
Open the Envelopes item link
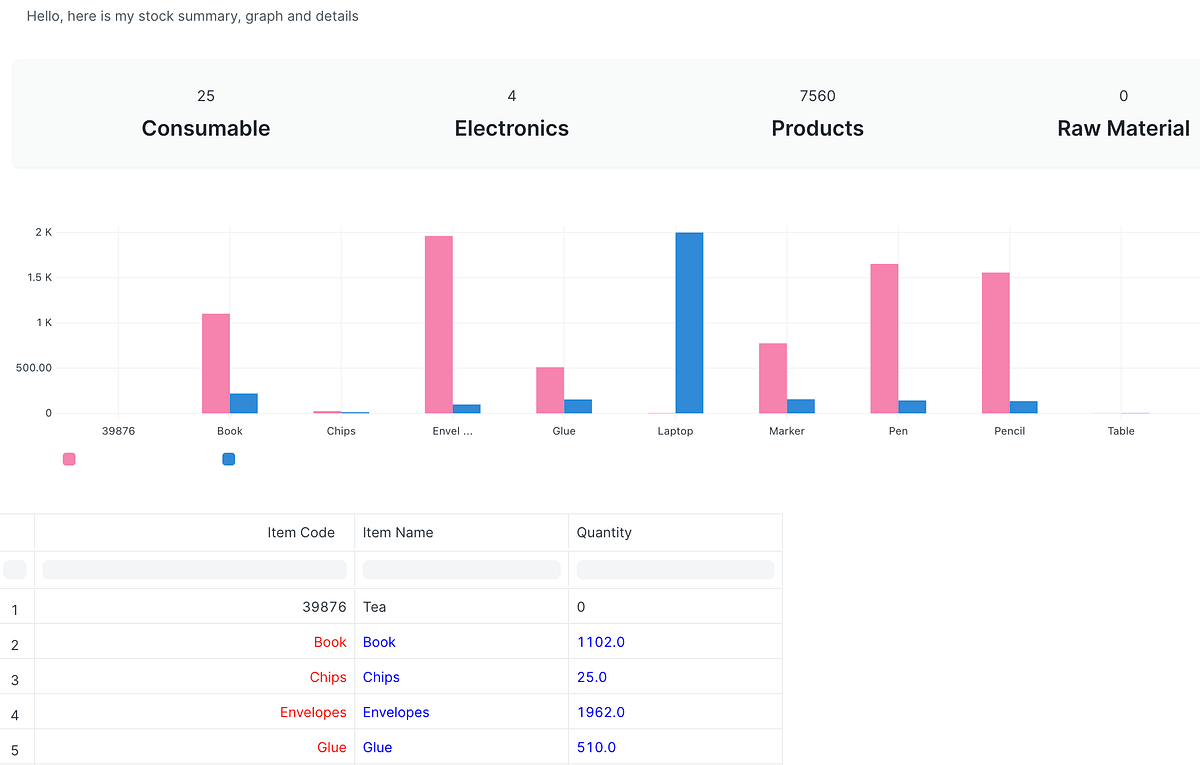[x=396, y=712]
